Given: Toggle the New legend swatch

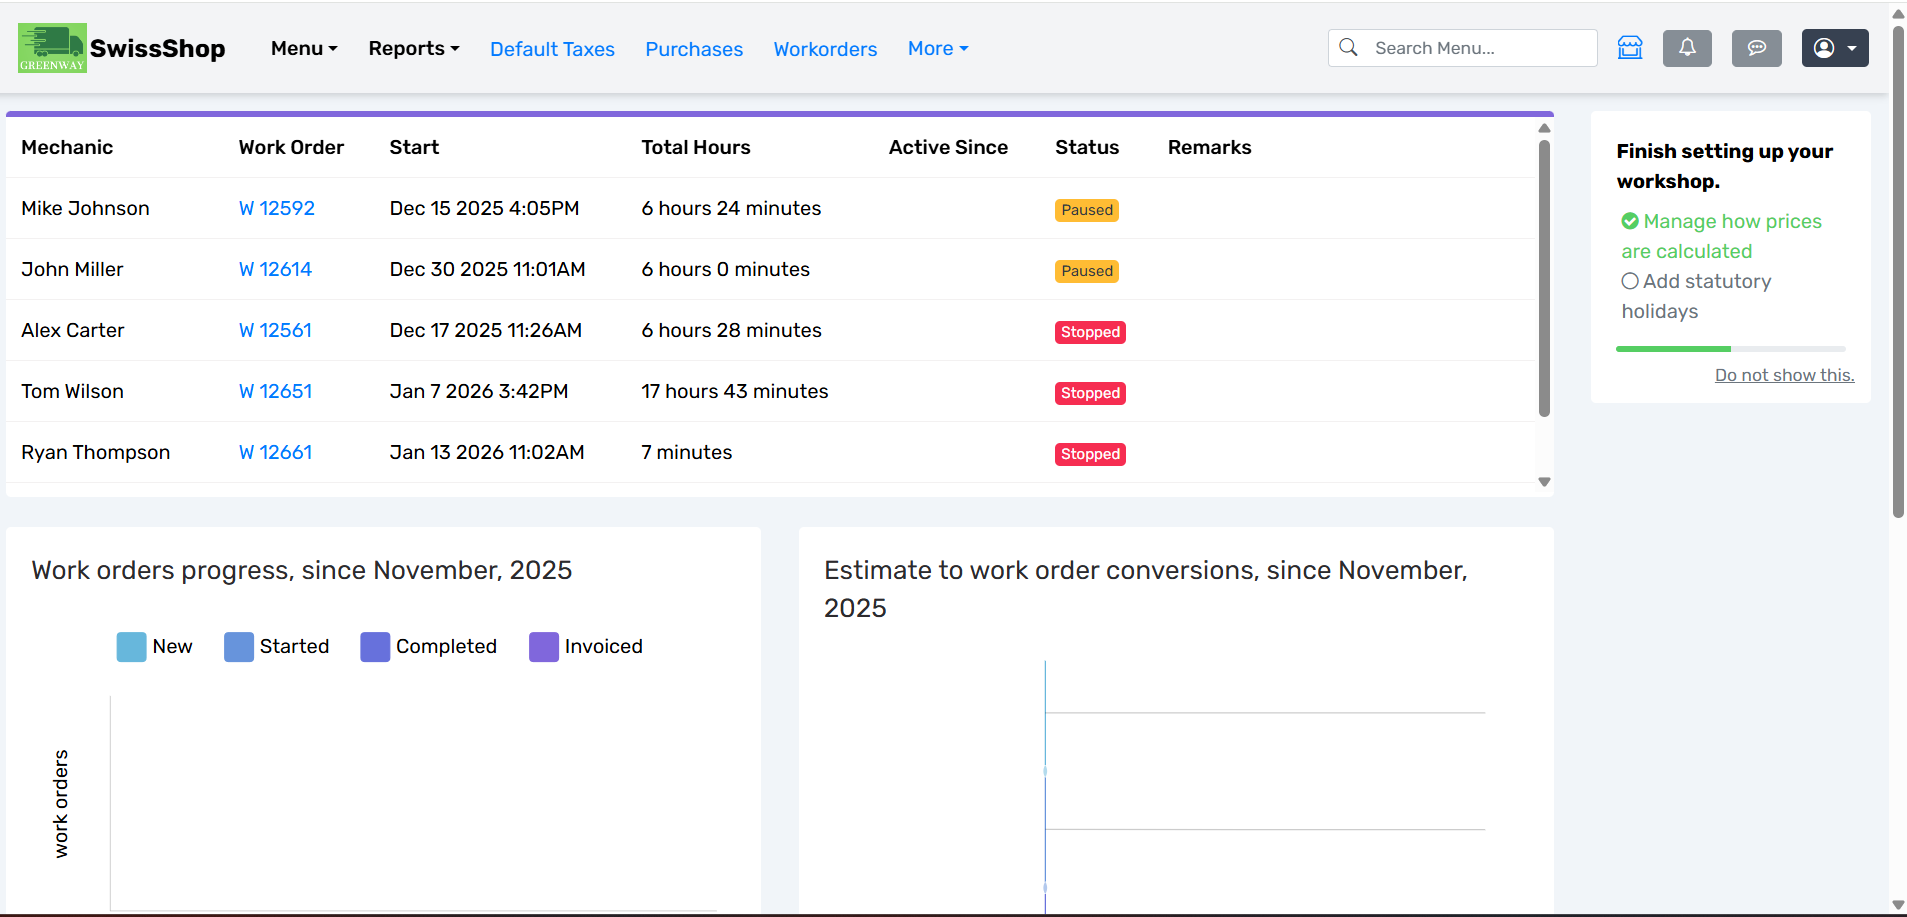Looking at the screenshot, I should point(131,647).
